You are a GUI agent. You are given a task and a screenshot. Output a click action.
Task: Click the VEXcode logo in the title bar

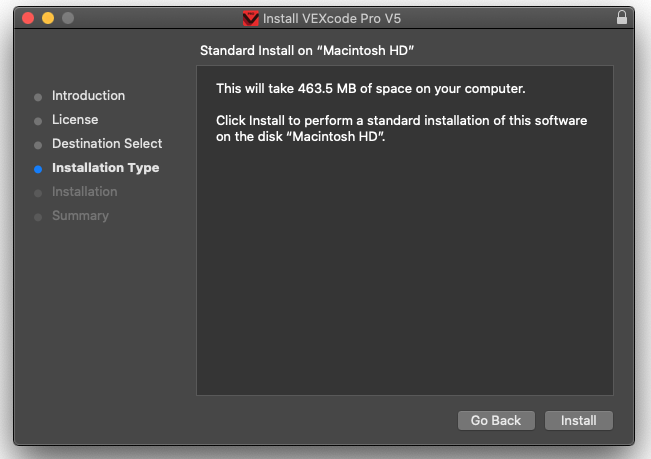pos(250,18)
